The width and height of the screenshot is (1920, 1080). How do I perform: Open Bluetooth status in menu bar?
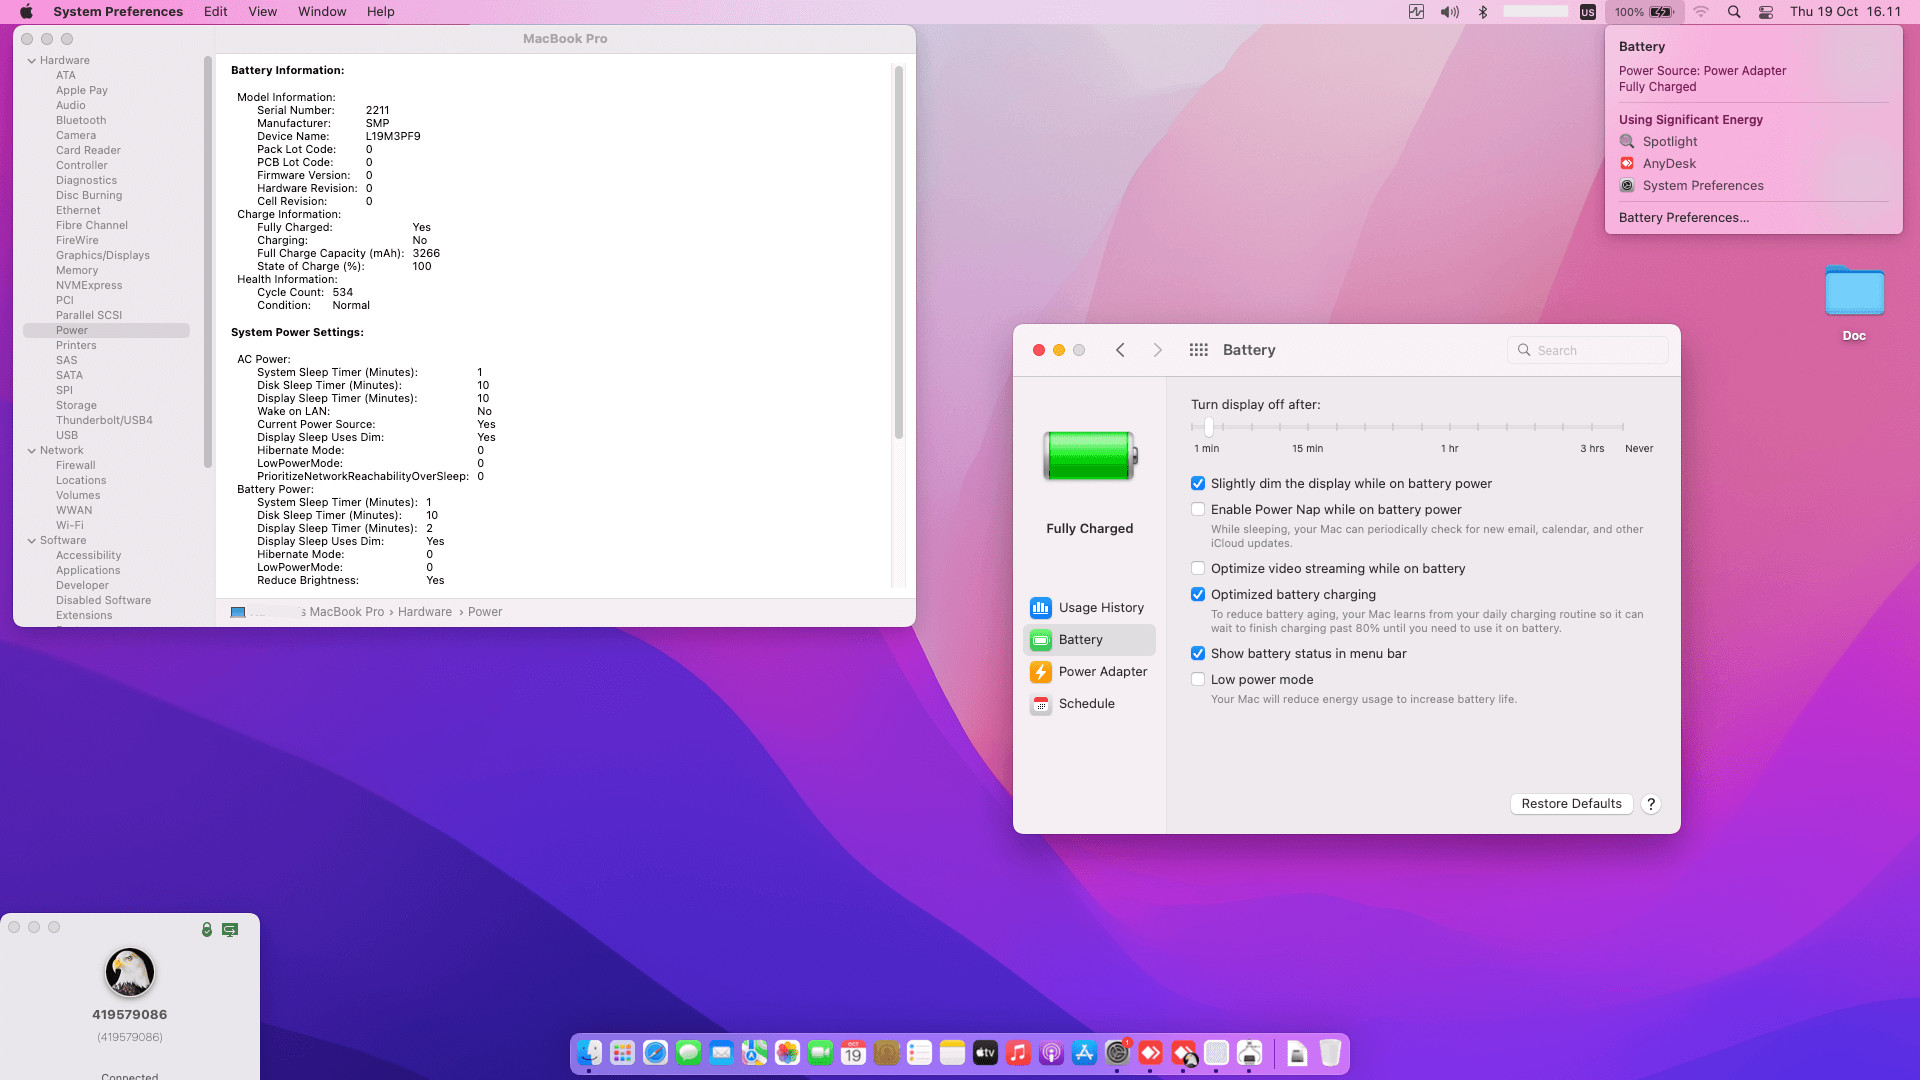pyautogui.click(x=1483, y=12)
